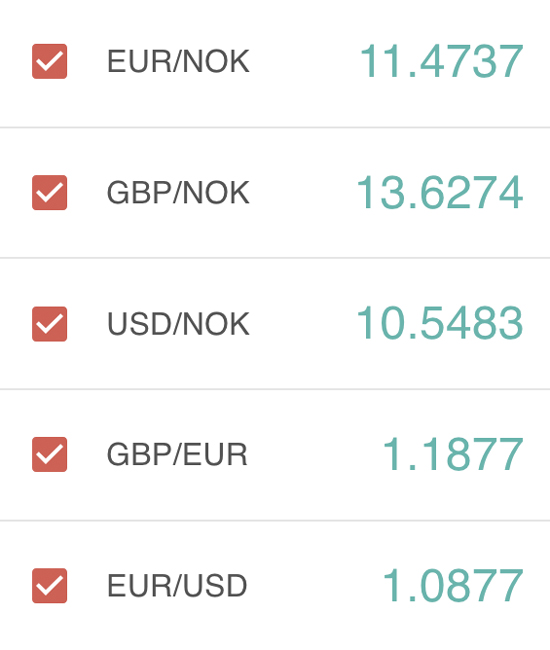Image resolution: width=550 pixels, height=650 pixels.
Task: Choose the GBP/EUR pair label
Action: (177, 454)
